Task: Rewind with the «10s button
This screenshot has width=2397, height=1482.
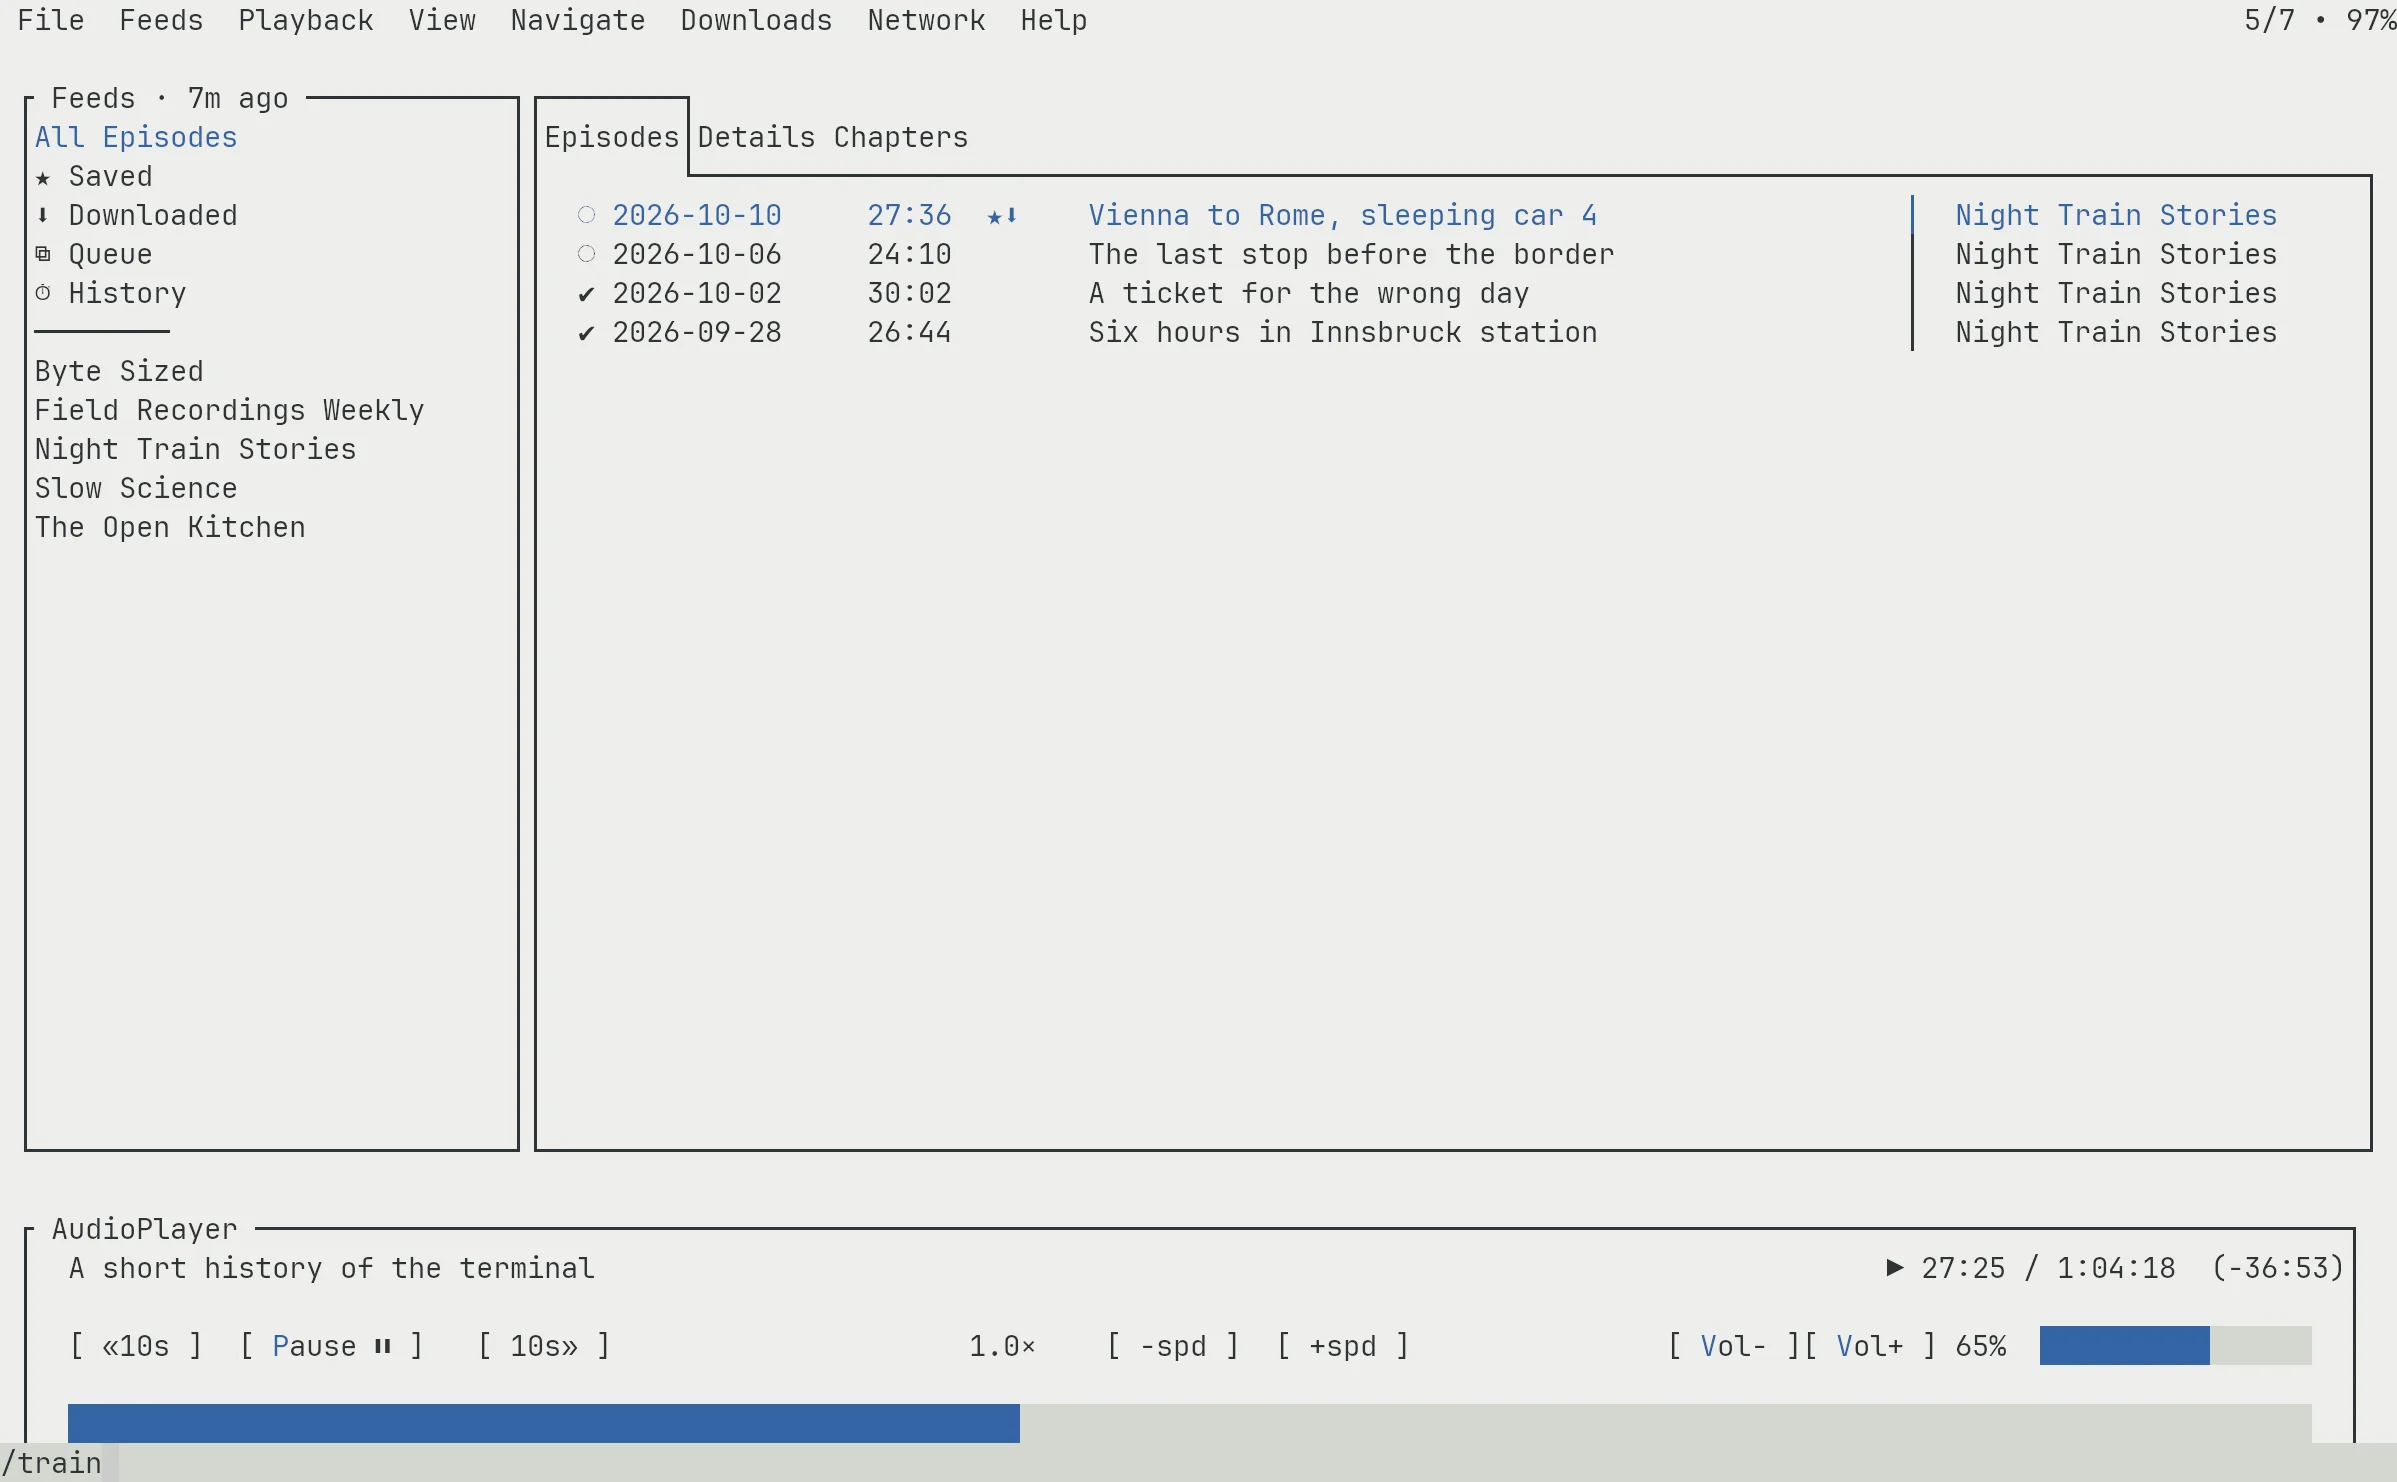Action: [x=136, y=1346]
